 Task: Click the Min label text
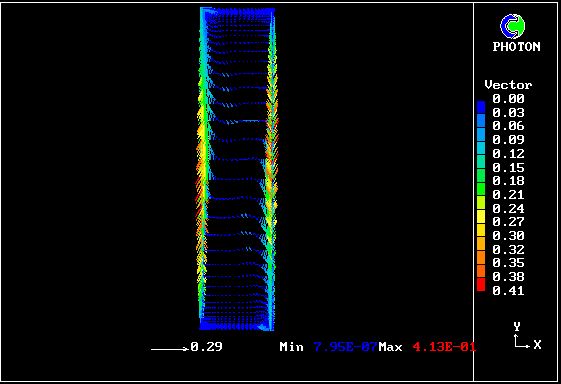coord(291,347)
